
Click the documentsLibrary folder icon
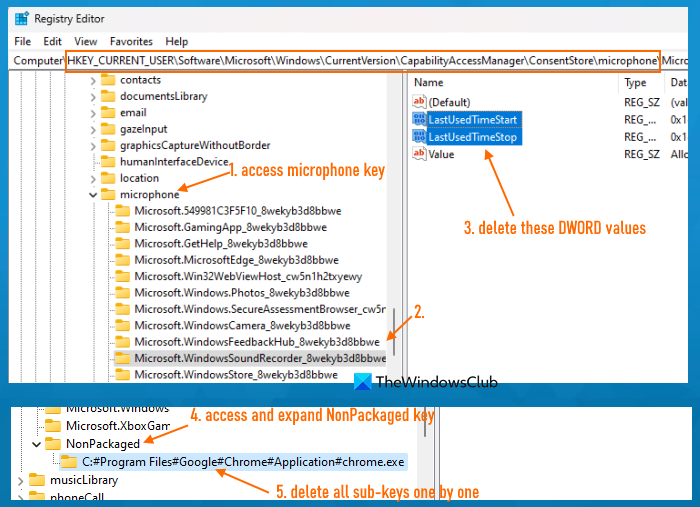108,96
